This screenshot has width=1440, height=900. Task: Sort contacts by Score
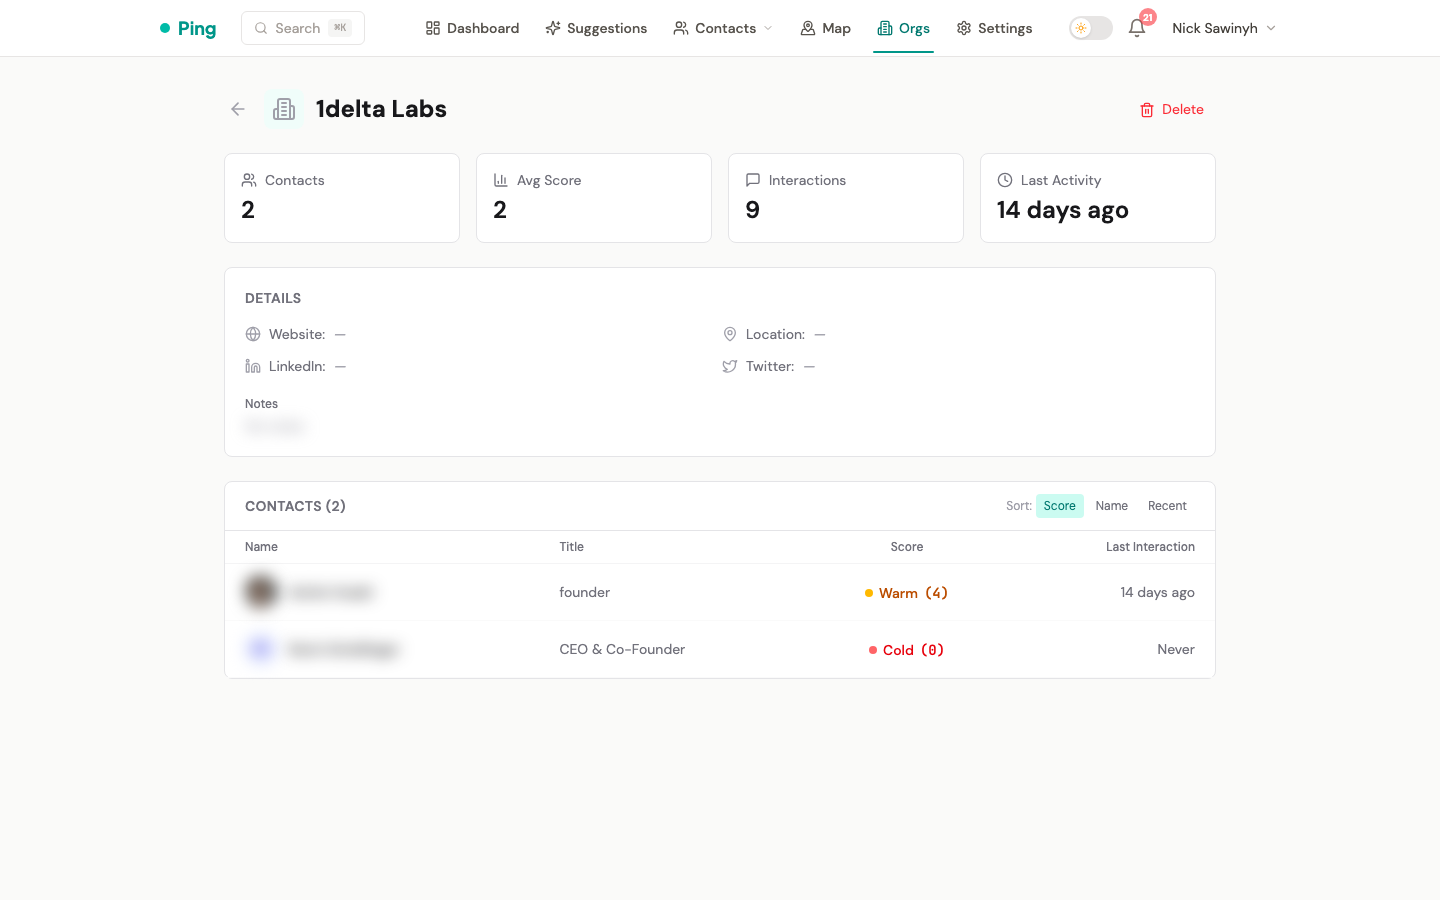tap(1060, 506)
